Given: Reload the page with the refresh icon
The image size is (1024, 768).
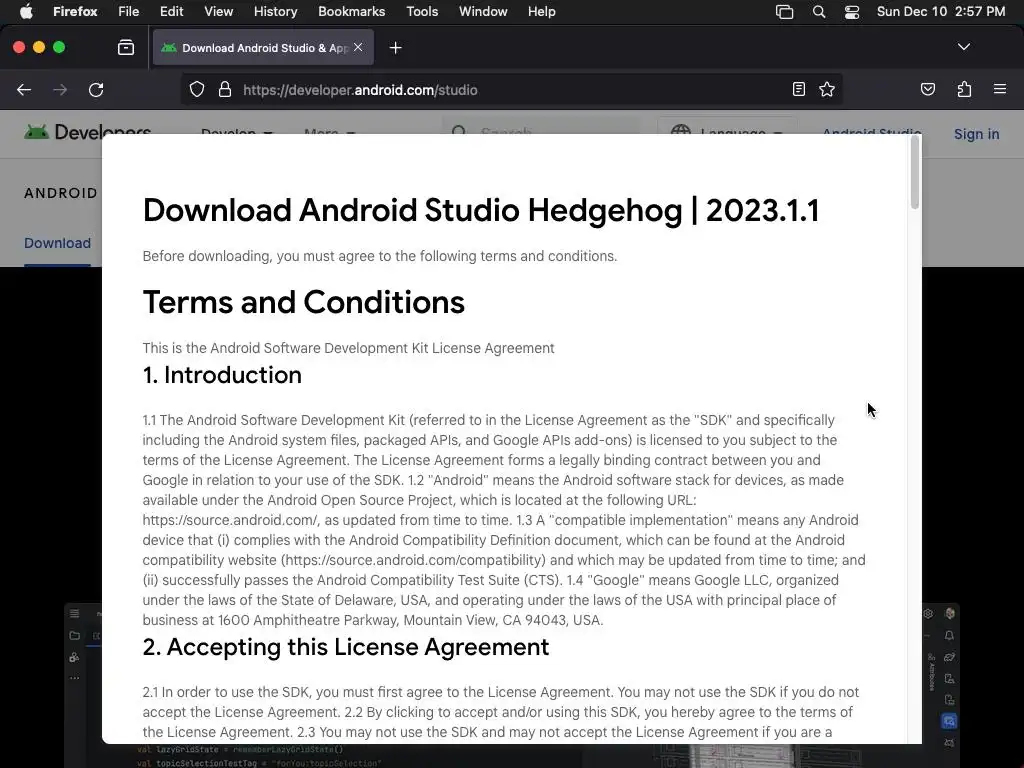Looking at the screenshot, I should (x=96, y=89).
